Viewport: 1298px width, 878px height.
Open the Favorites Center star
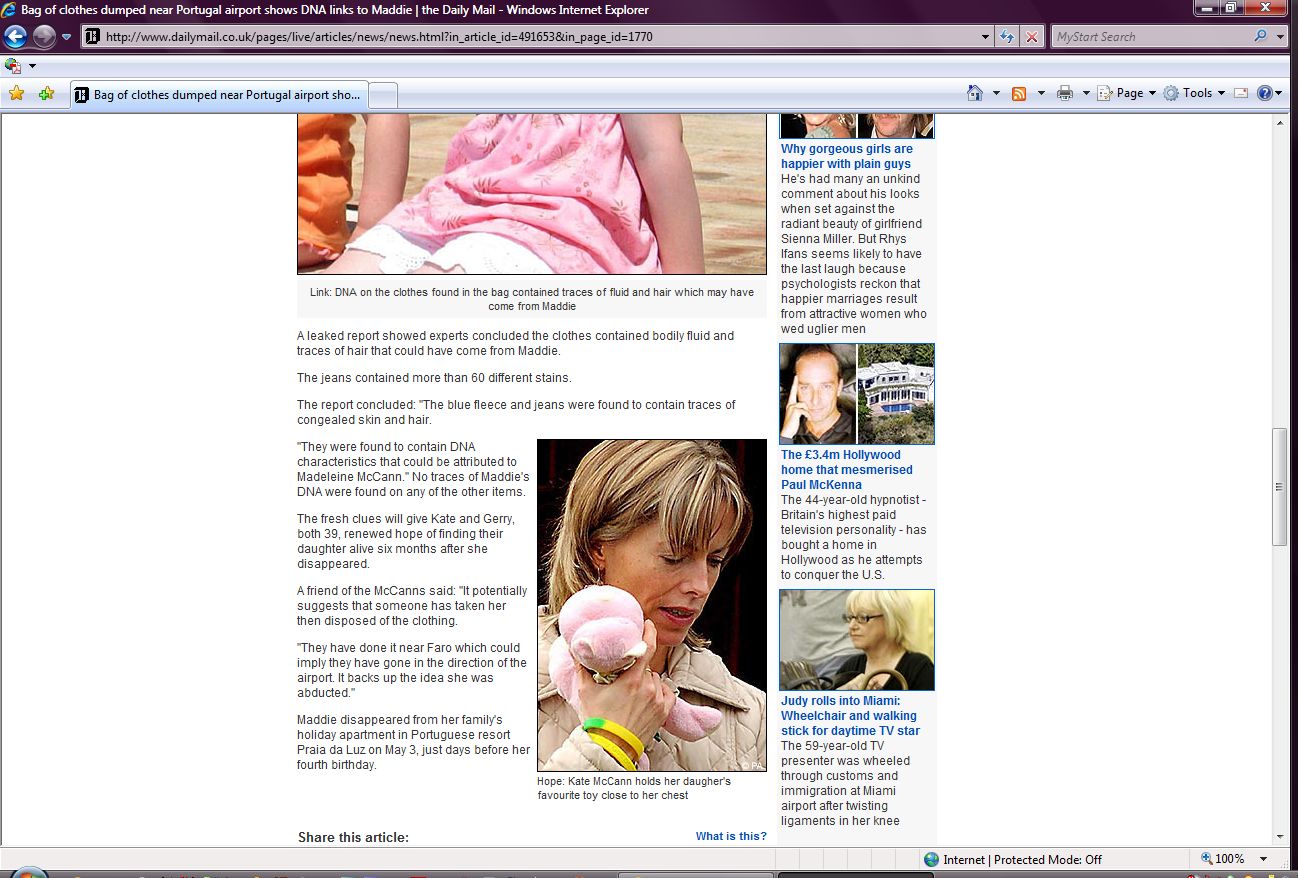tap(16, 94)
